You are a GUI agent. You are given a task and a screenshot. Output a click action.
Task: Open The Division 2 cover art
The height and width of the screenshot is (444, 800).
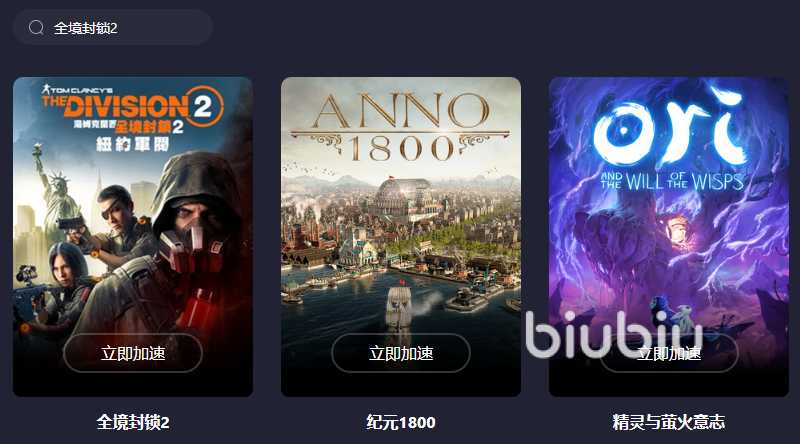[x=133, y=237]
